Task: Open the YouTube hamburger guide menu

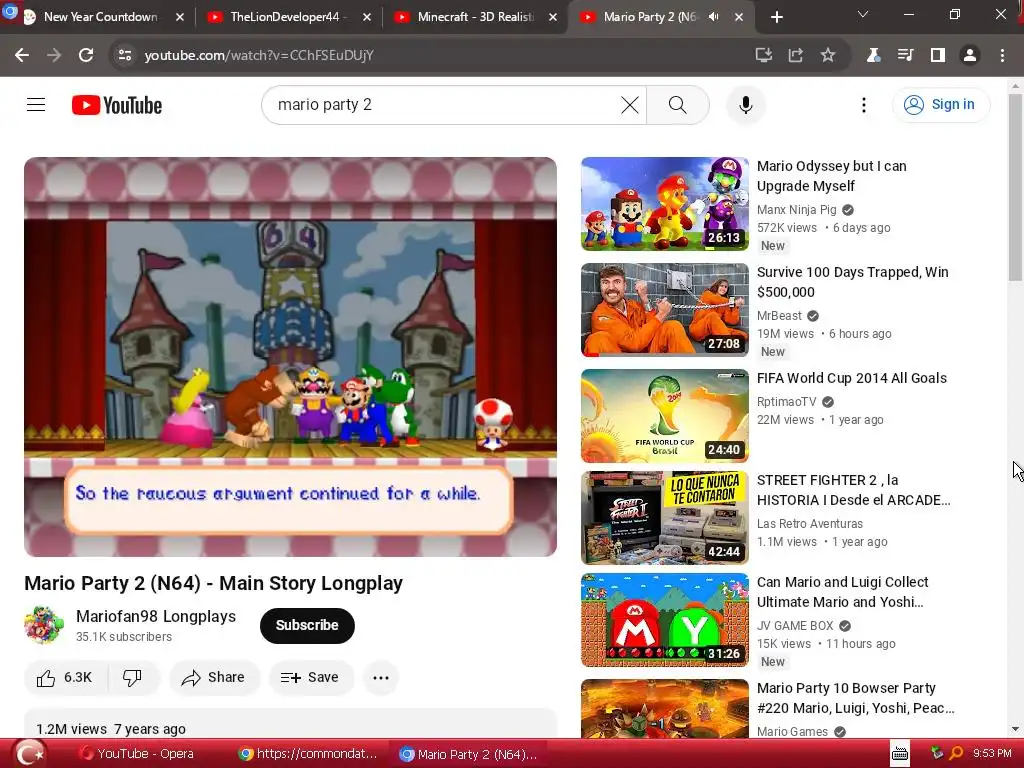Action: pos(36,104)
